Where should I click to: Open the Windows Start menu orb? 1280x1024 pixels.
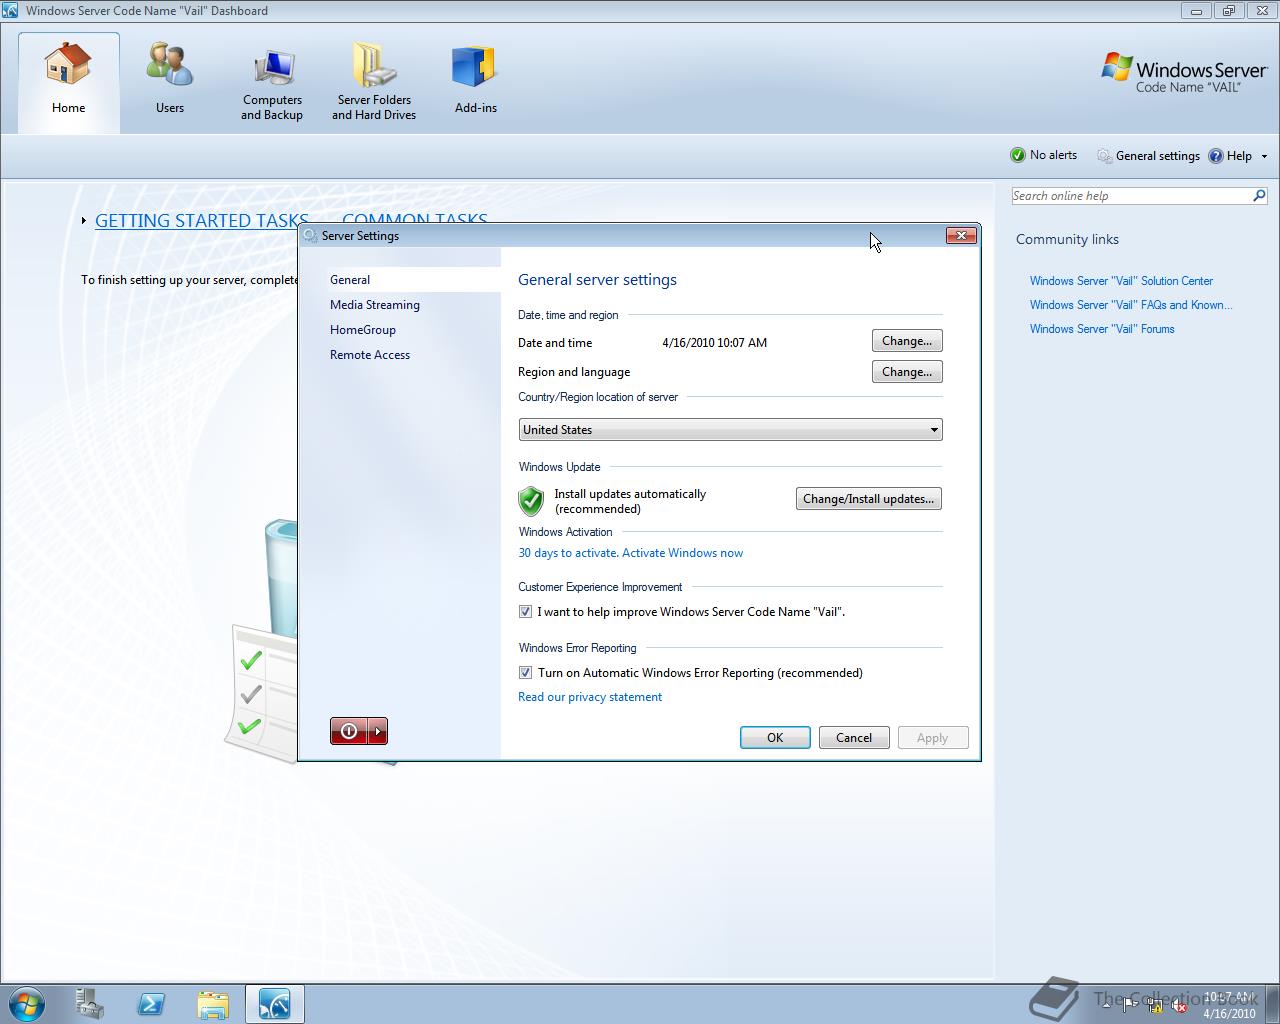(26, 1003)
